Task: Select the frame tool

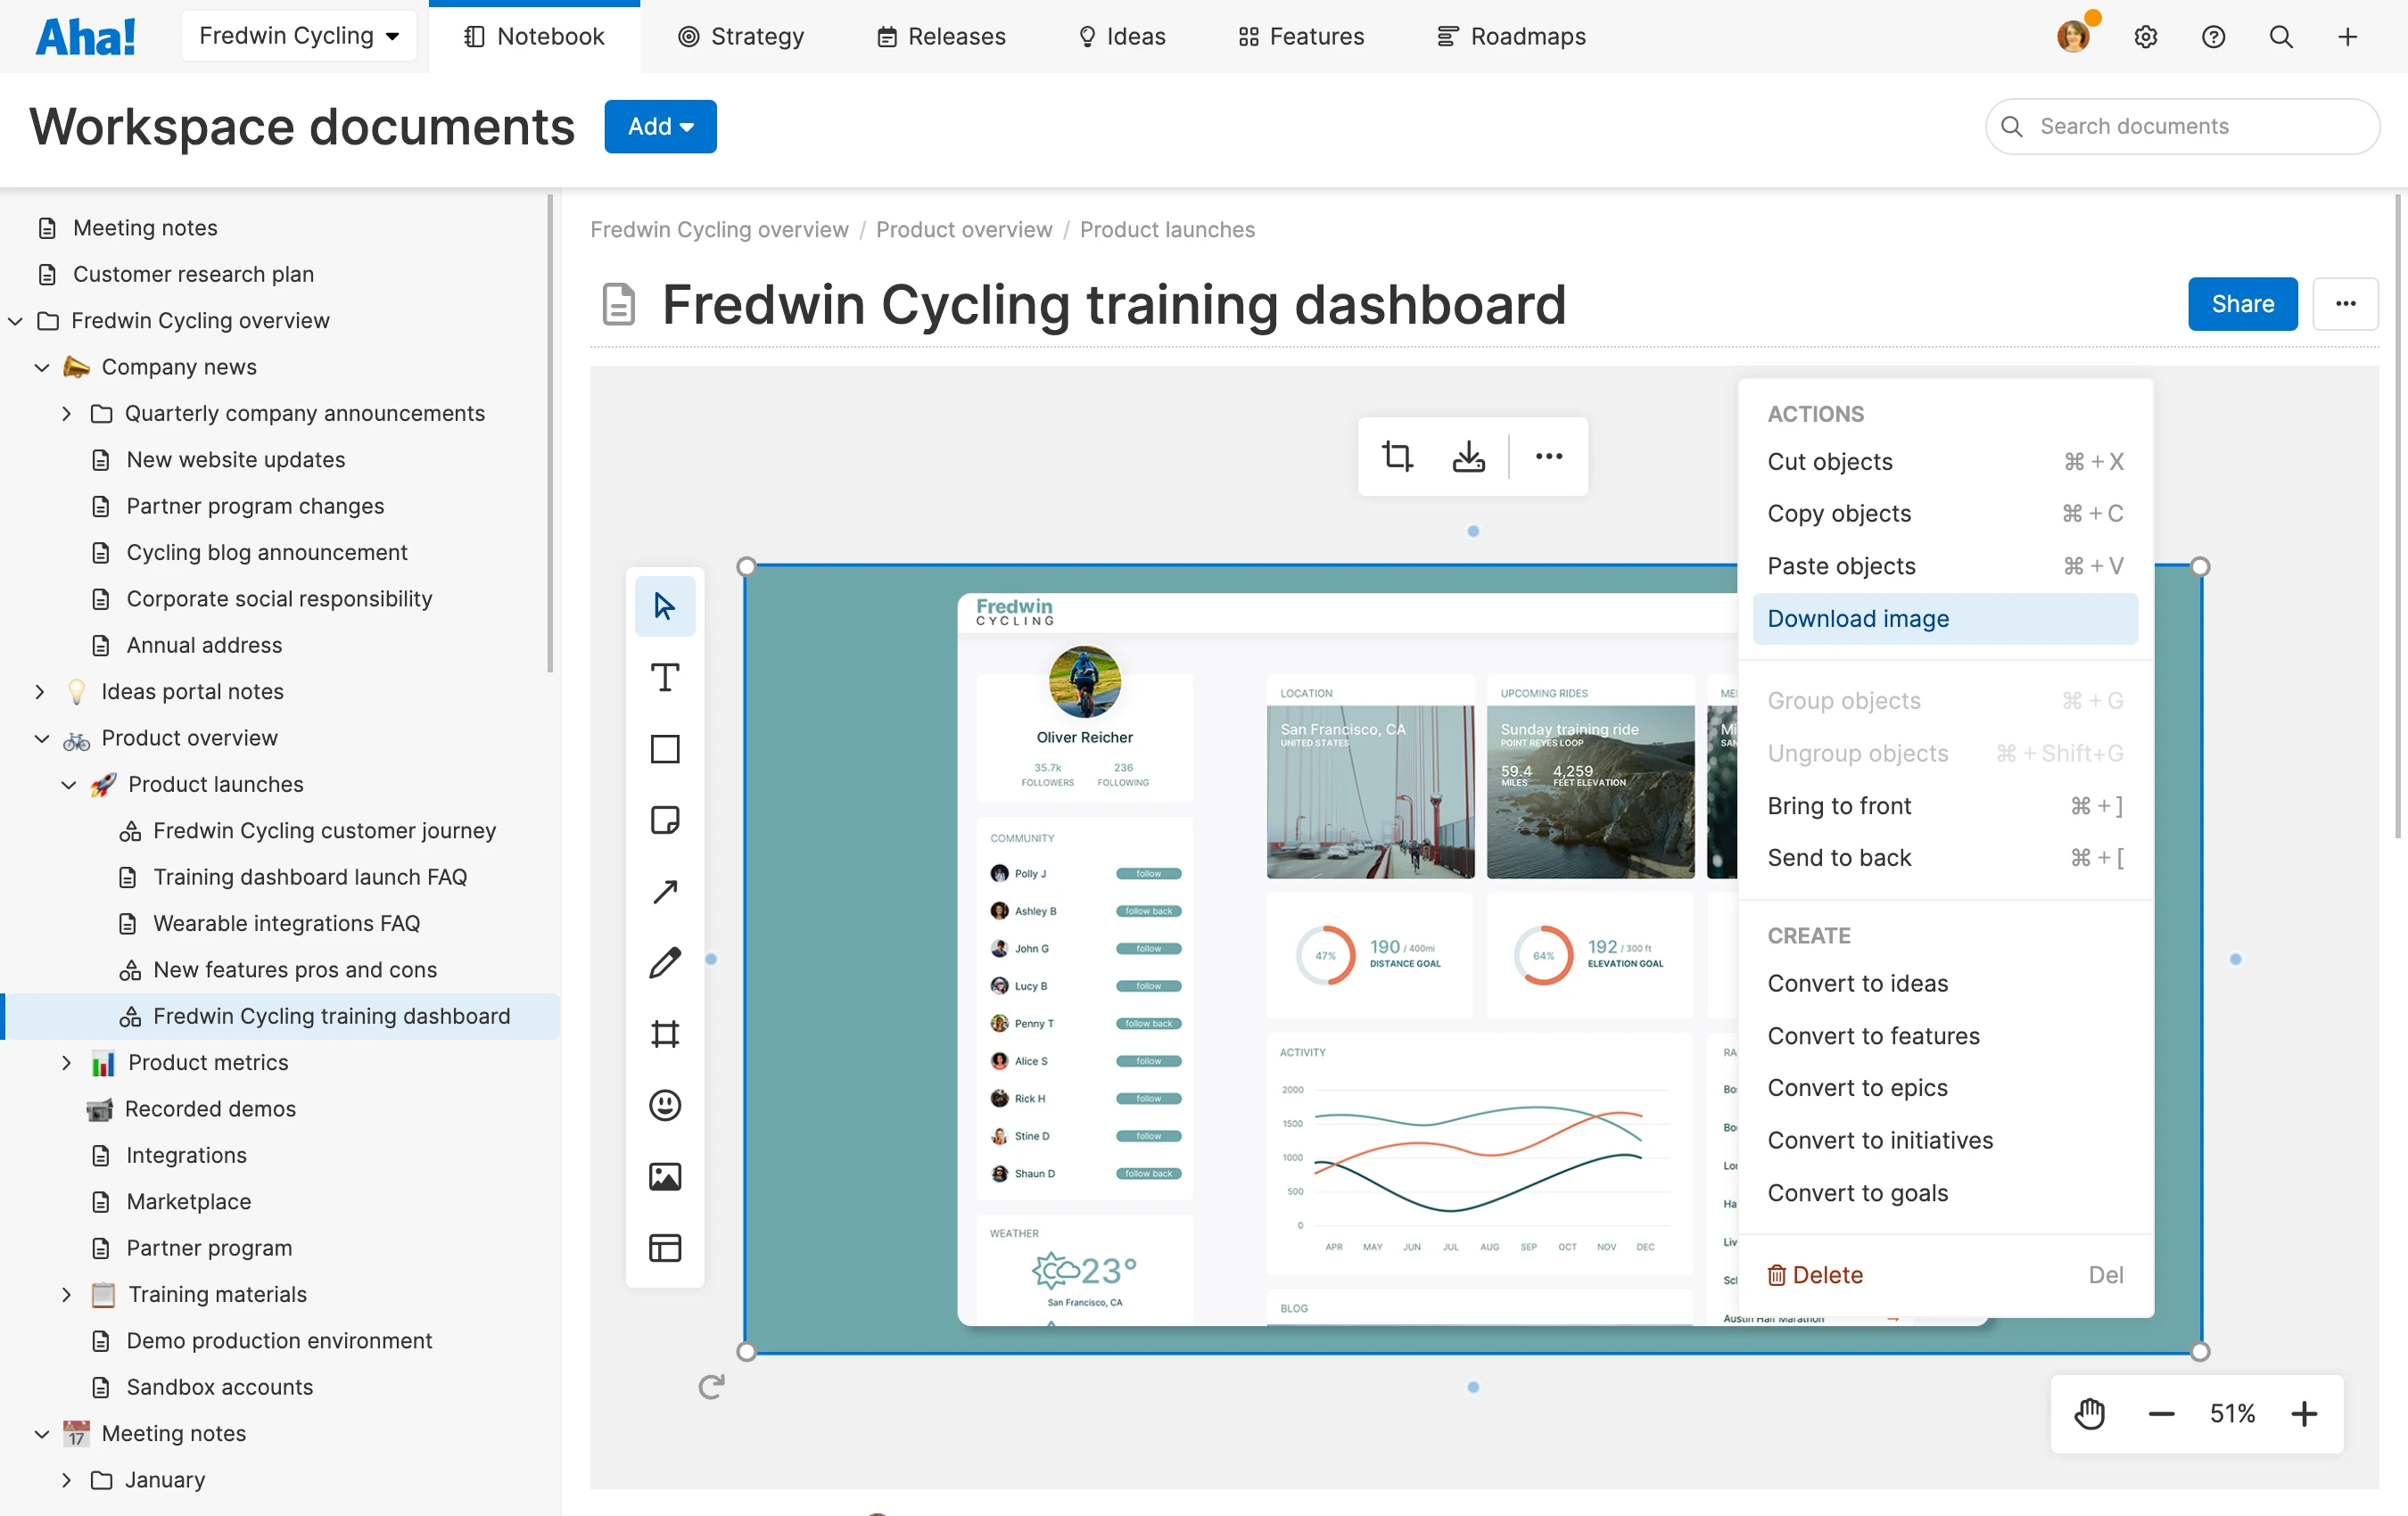Action: click(x=664, y=1034)
